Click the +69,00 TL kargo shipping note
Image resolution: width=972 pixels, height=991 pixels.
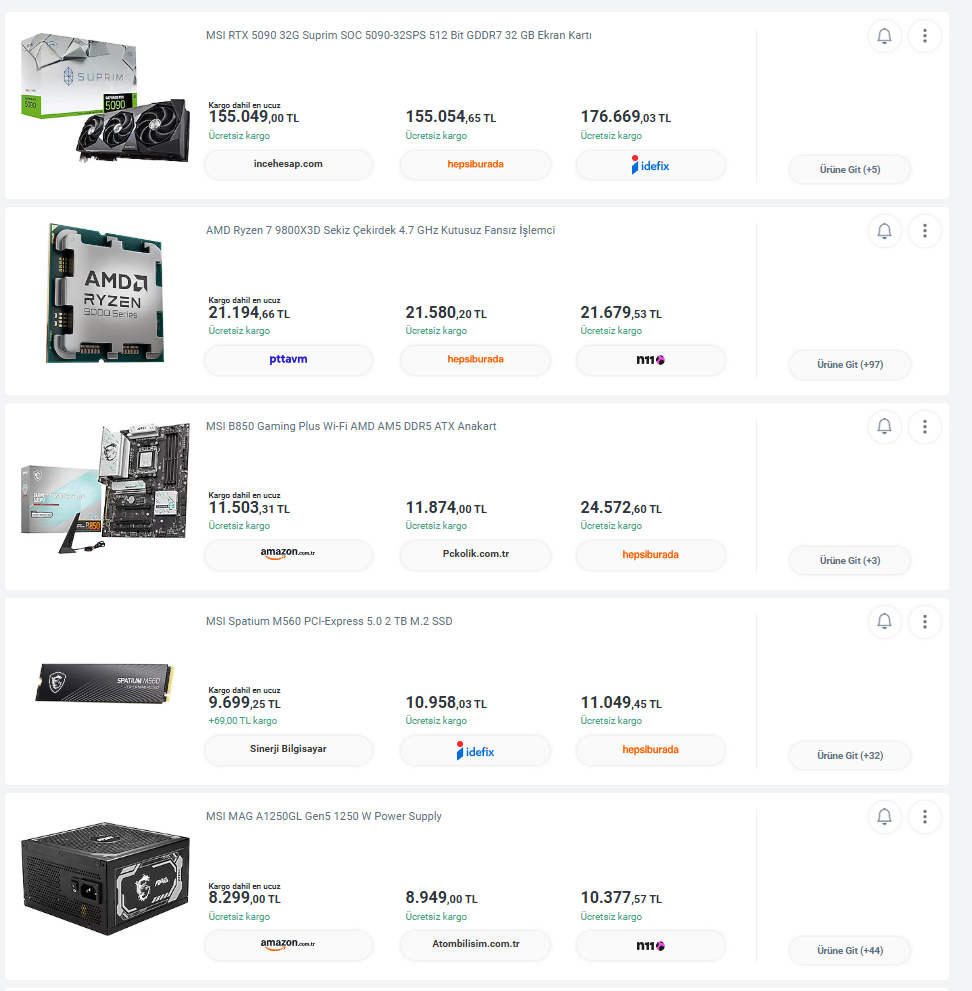click(x=243, y=720)
